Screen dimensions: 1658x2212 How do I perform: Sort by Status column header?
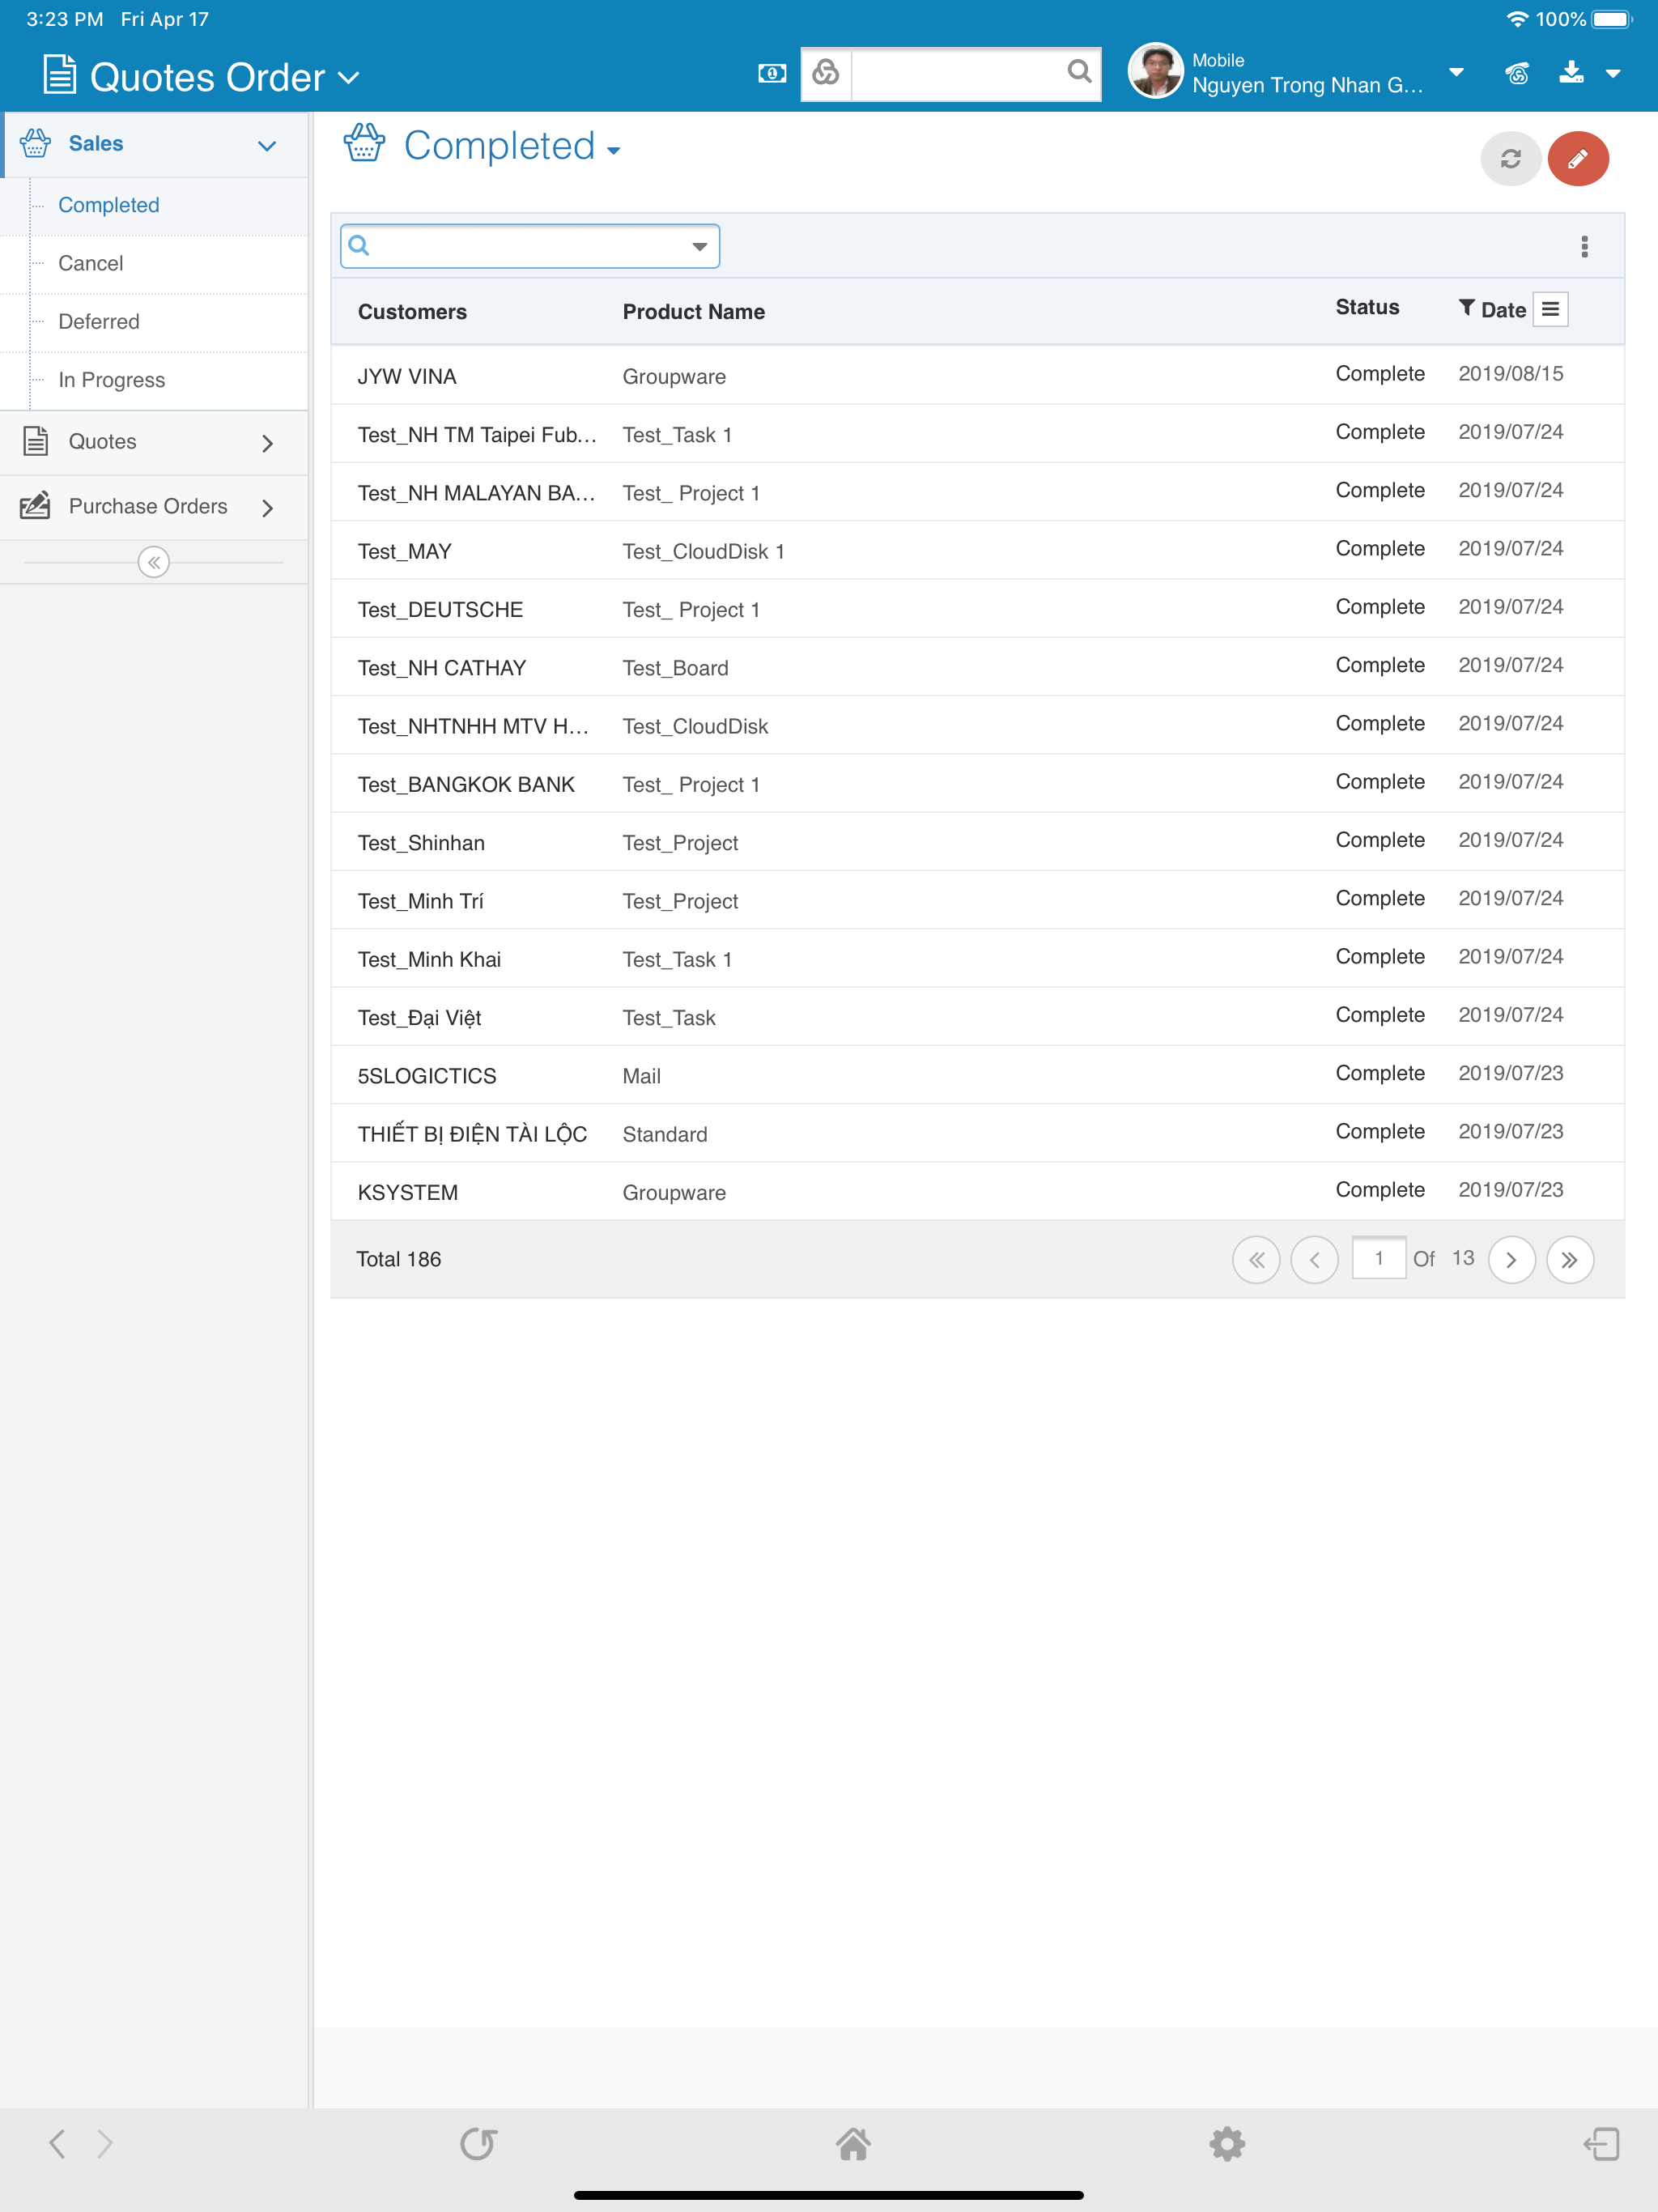(x=1367, y=307)
